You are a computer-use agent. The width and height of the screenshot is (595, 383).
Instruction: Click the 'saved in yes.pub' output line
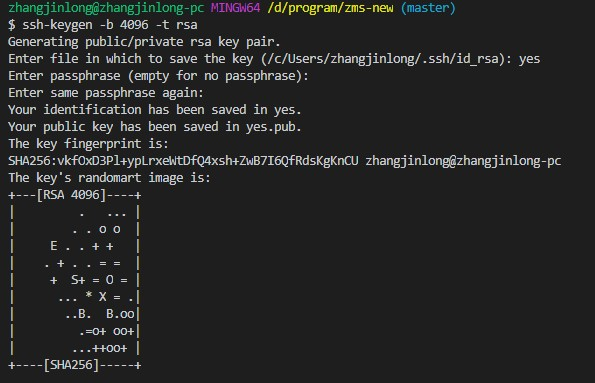155,127
